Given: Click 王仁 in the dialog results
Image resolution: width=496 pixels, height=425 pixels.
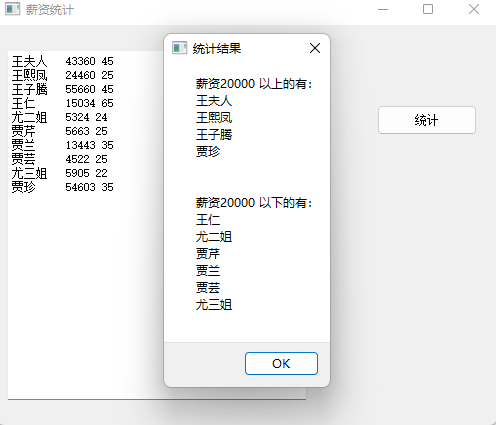Looking at the screenshot, I should pyautogui.click(x=208, y=220).
